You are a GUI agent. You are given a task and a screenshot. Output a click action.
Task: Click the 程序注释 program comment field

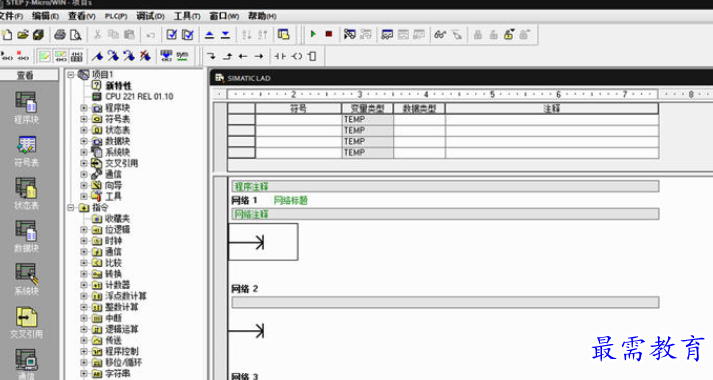tap(445, 186)
